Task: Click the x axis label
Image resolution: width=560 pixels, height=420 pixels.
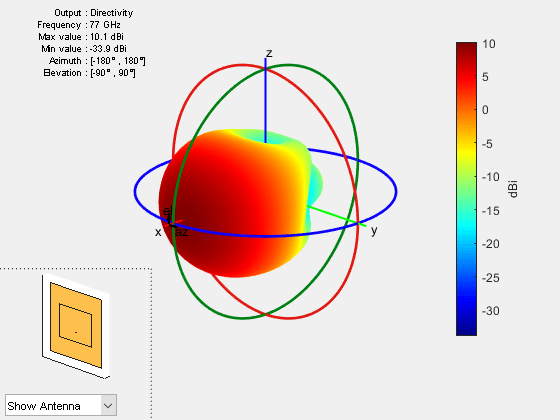Action: click(158, 232)
